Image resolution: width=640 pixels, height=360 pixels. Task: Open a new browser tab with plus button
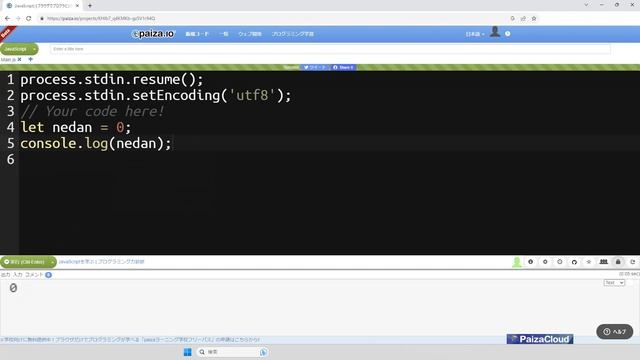click(x=90, y=6)
